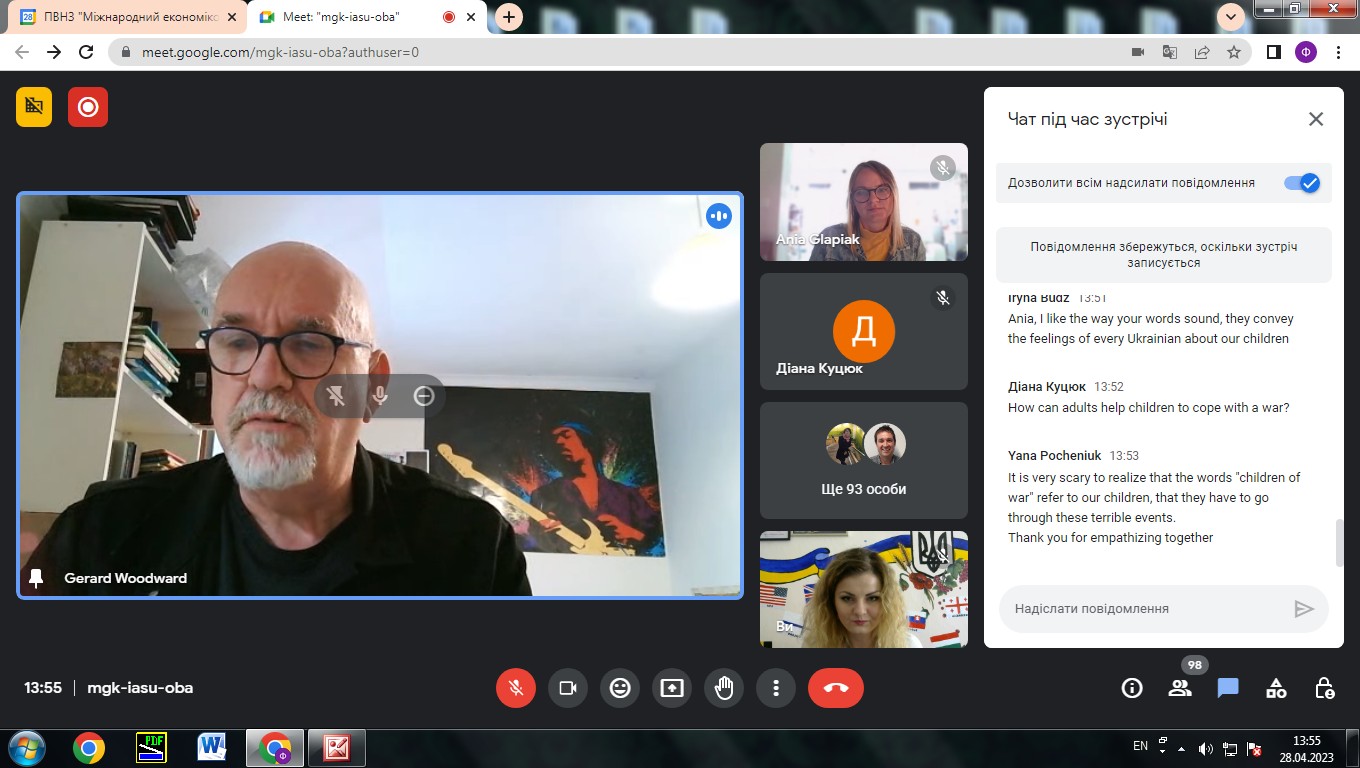Click the share page icon in address bar
This screenshot has height=768, width=1360.
tap(1202, 52)
